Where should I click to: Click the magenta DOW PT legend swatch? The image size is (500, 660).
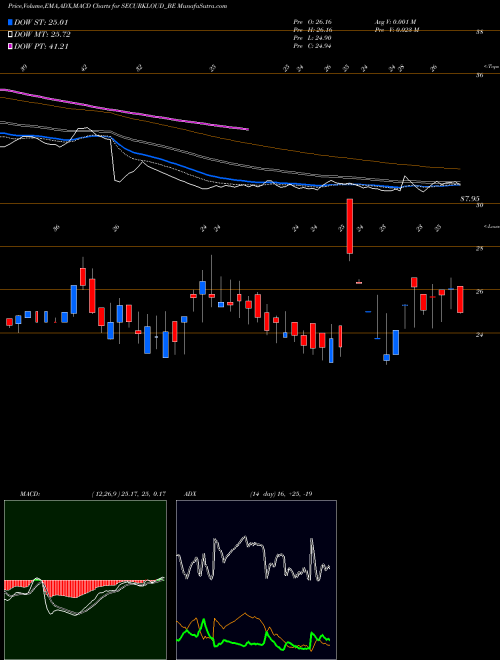point(11,47)
